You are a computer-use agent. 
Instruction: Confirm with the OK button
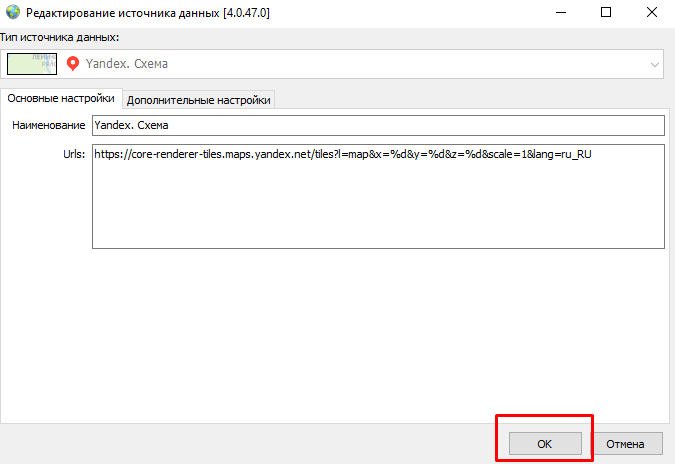(x=545, y=444)
